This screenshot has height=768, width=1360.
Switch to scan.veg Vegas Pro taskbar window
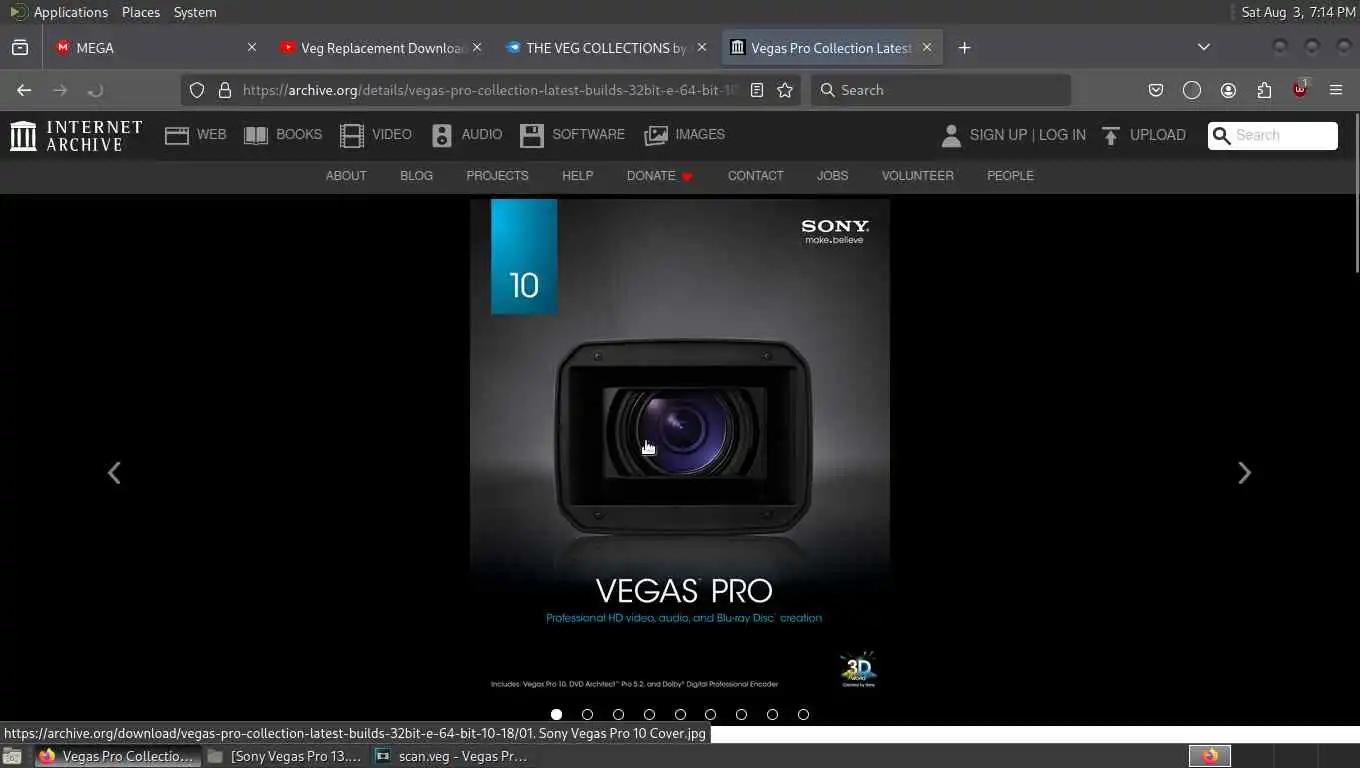[x=453, y=756]
